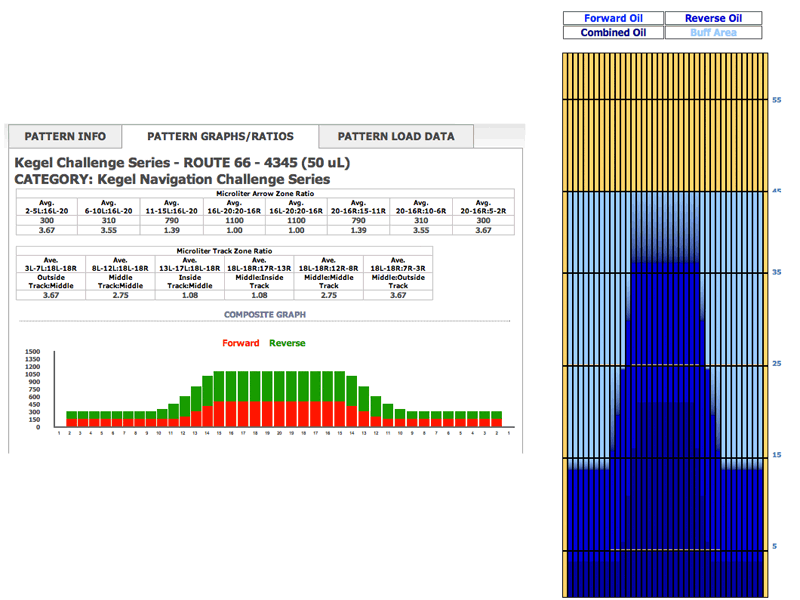
Task: Switch to the PATTERN INFO tab
Action: point(65,136)
